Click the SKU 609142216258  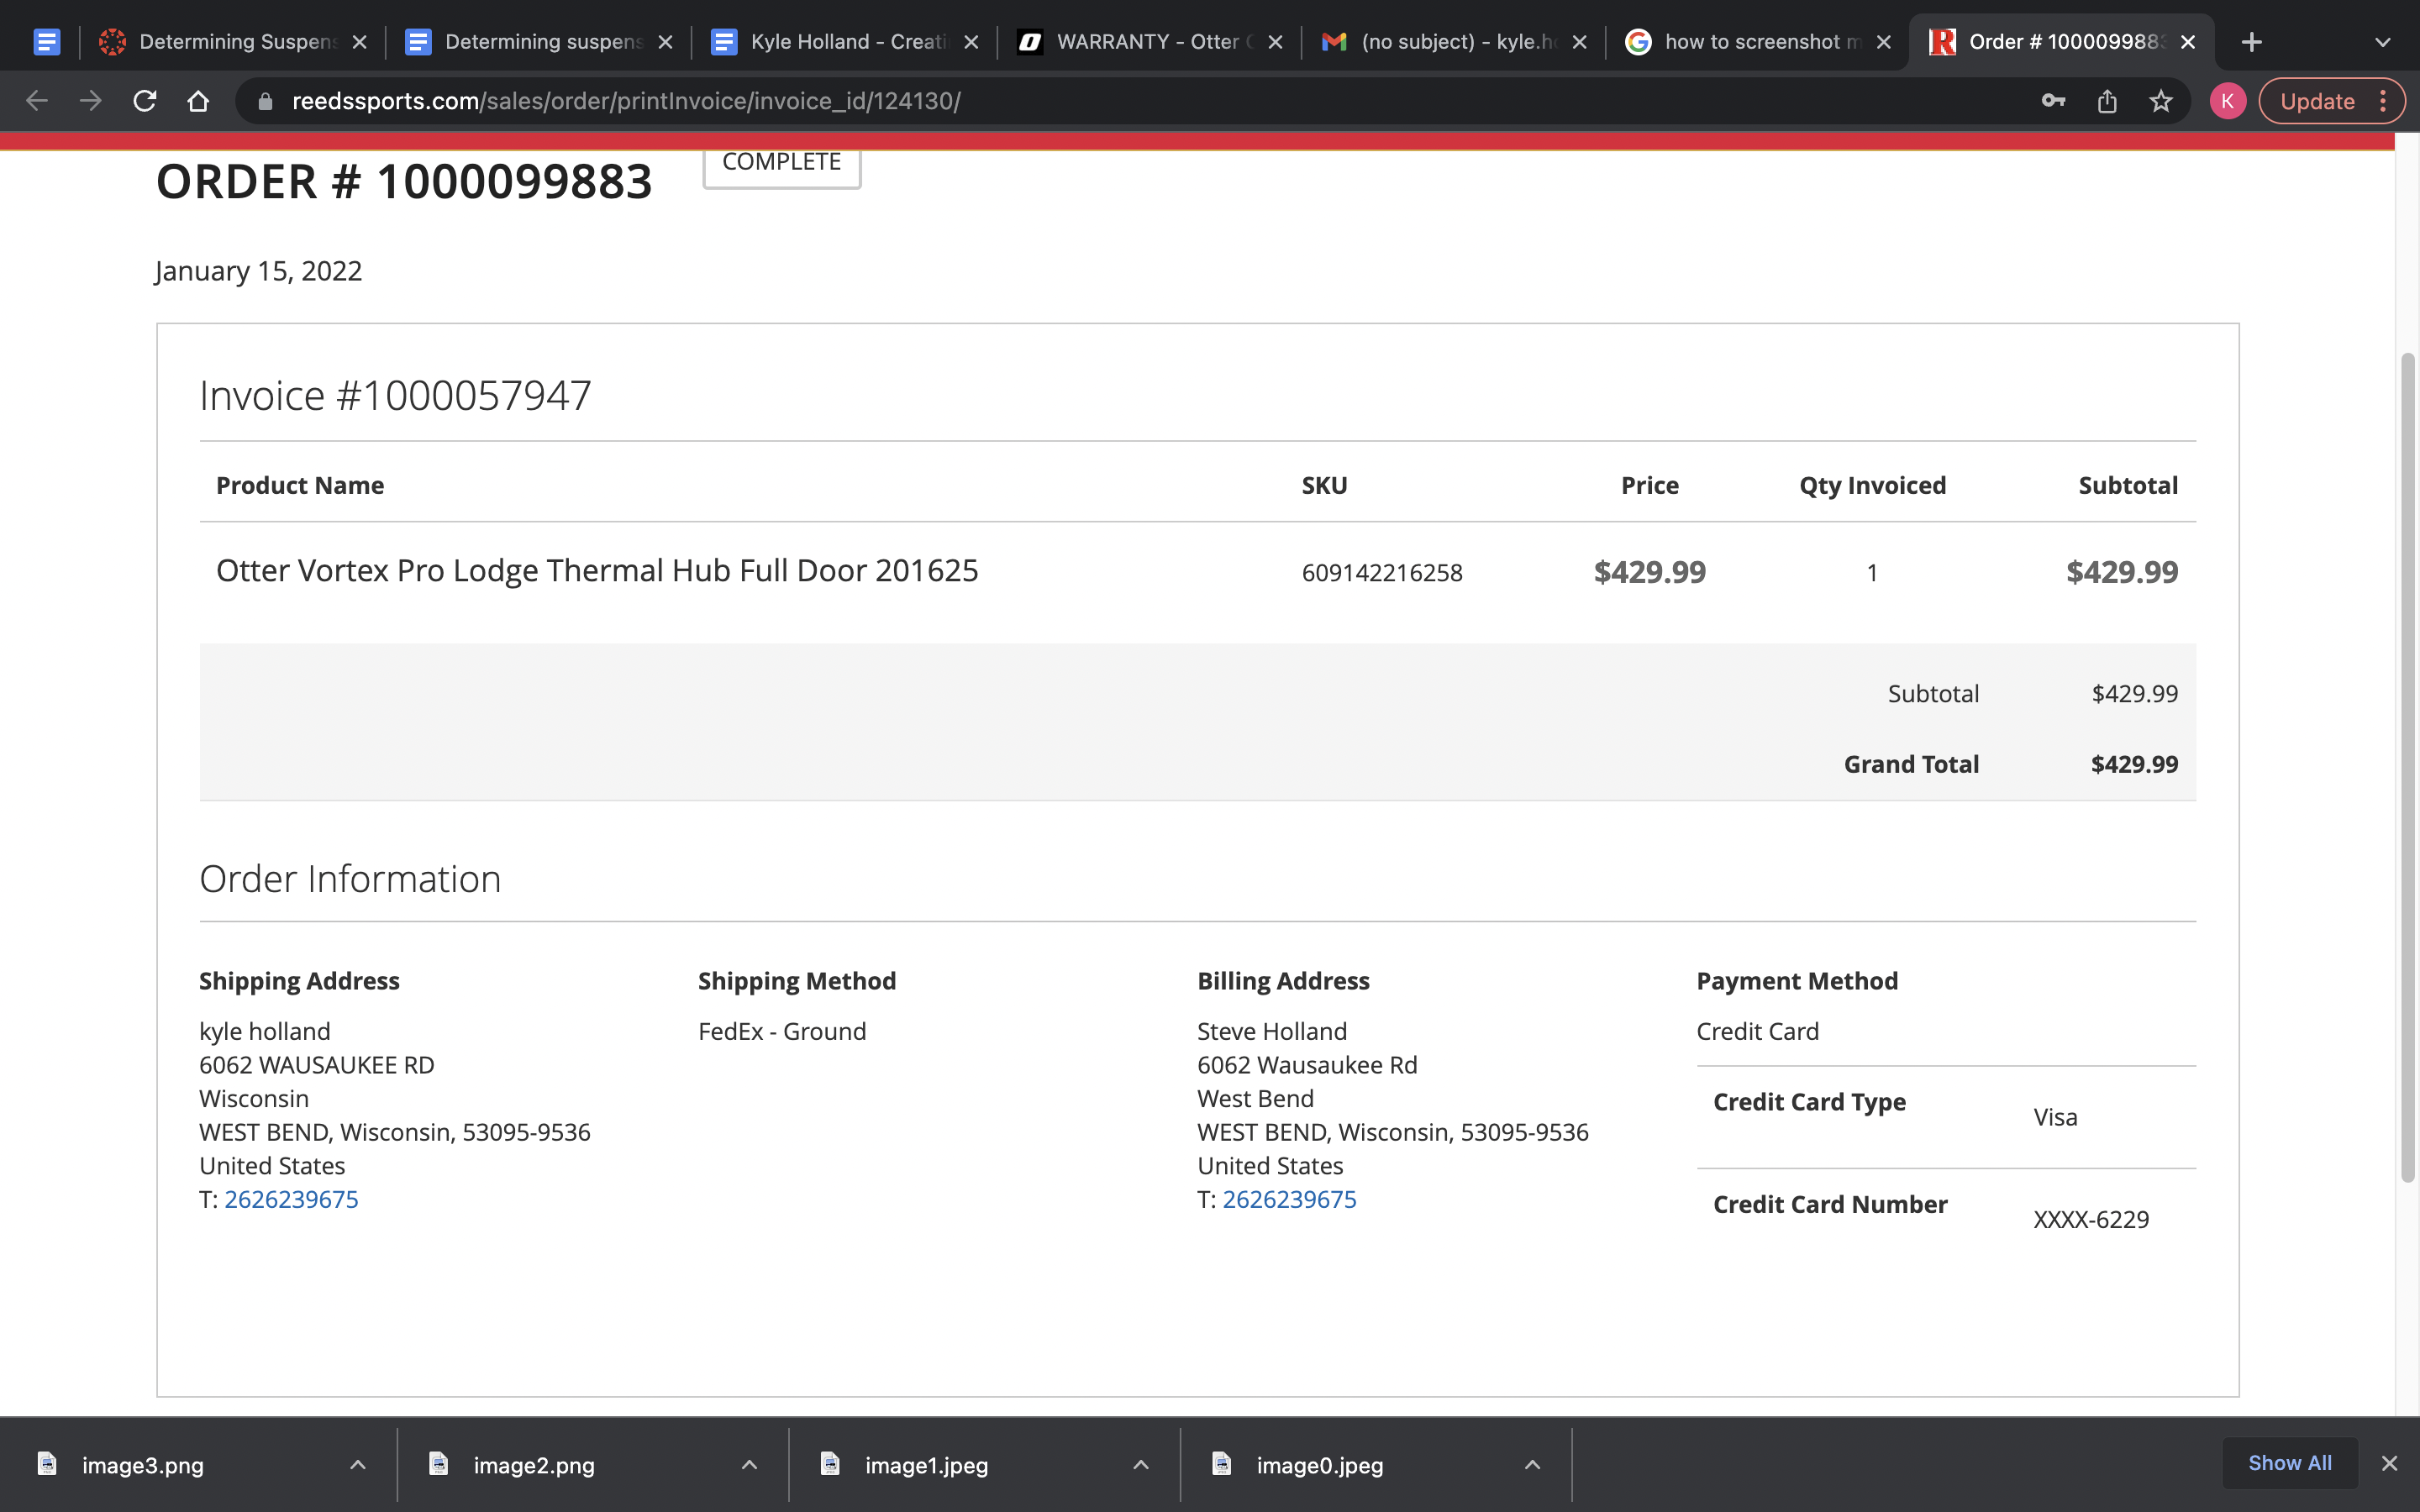[x=1382, y=573]
